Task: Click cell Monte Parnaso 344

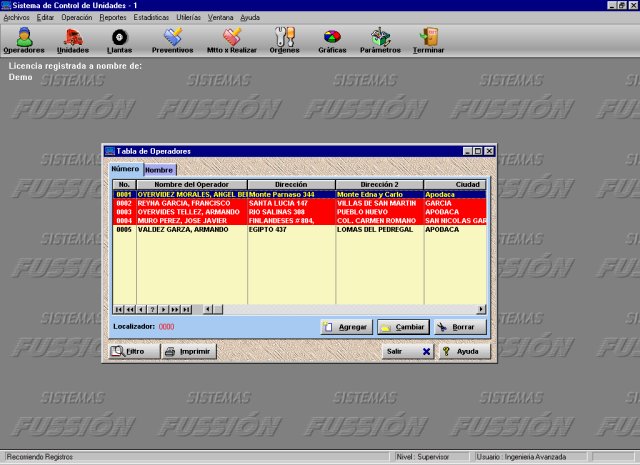Action: pyautogui.click(x=291, y=195)
